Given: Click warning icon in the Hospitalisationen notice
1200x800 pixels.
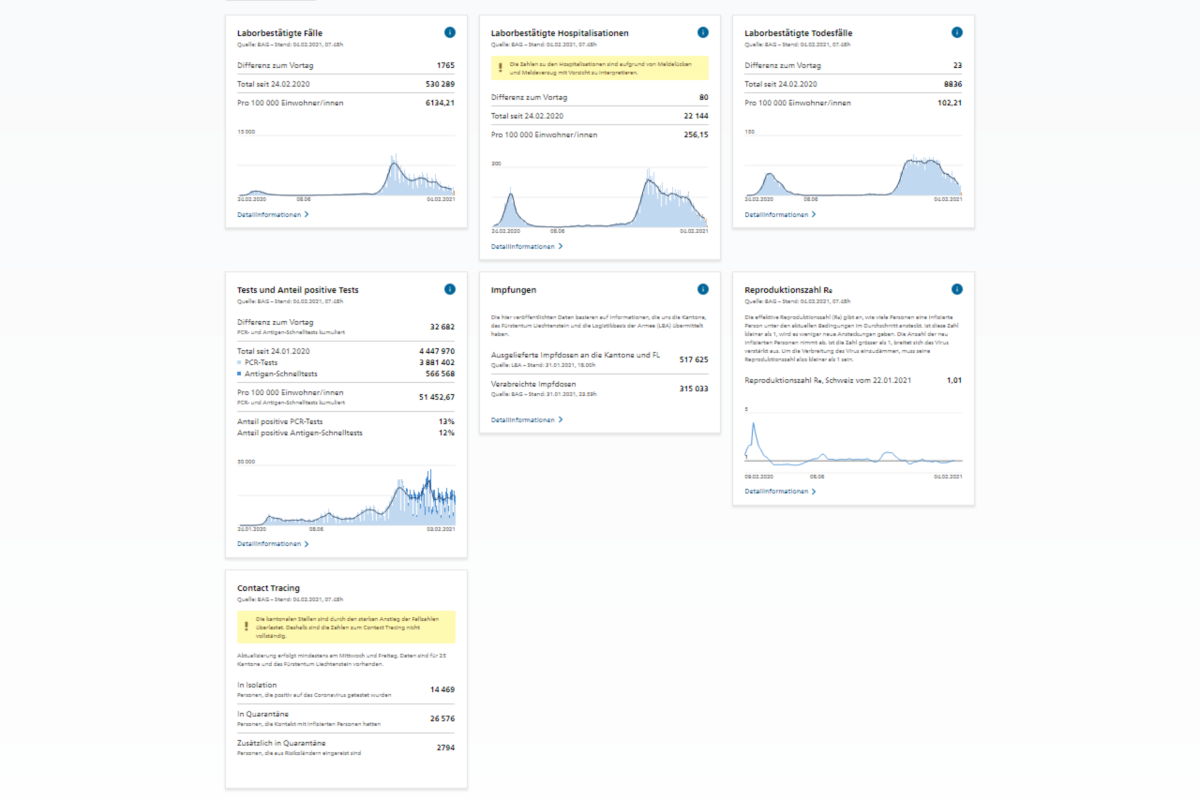Looking at the screenshot, I should (500, 67).
